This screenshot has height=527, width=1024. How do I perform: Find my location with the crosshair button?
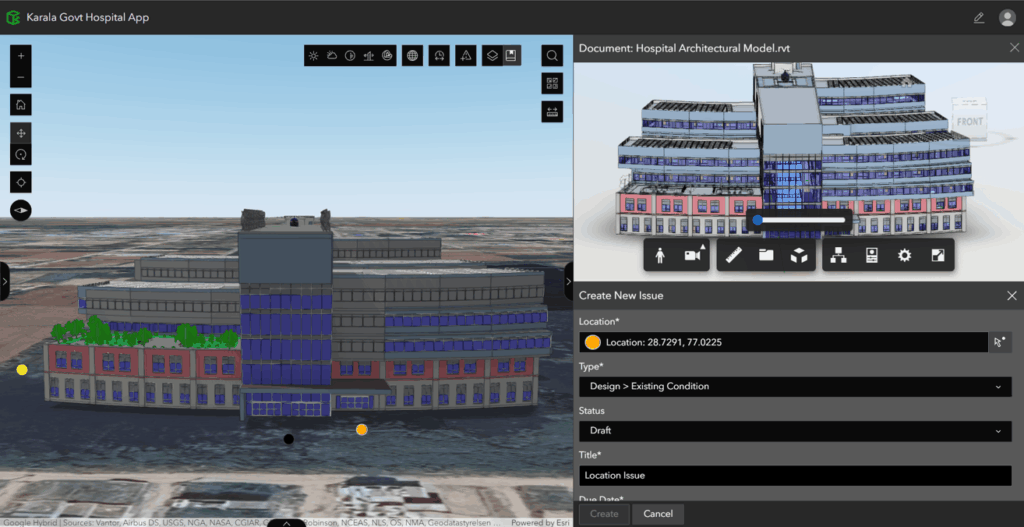coord(21,182)
